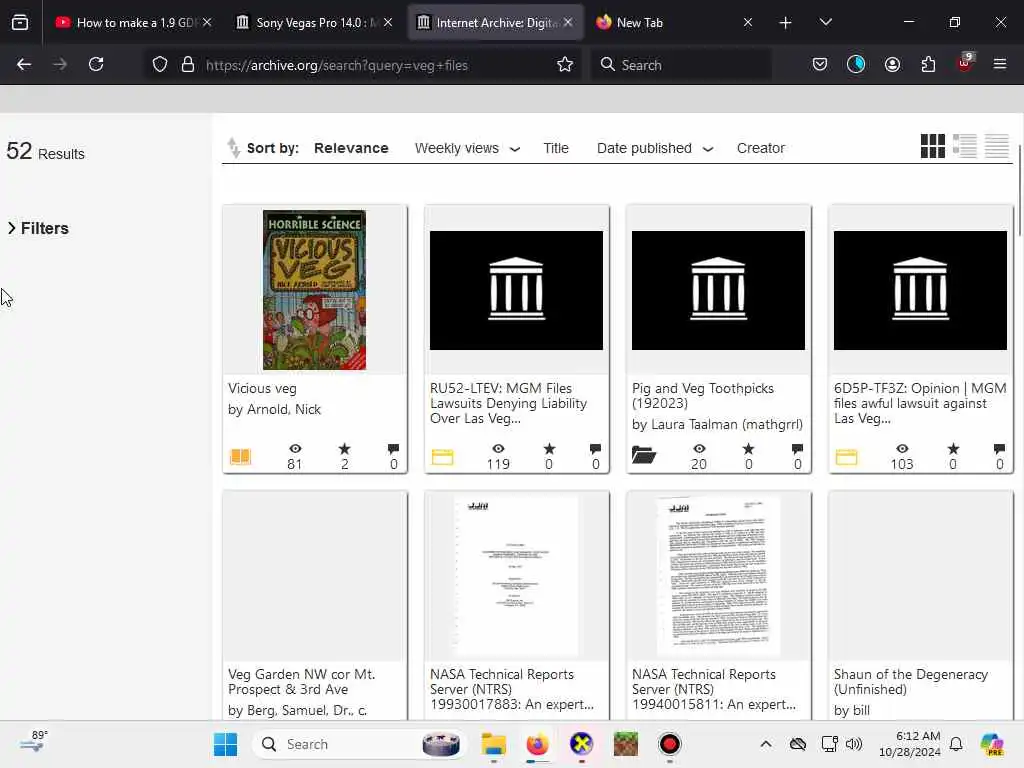Click the web media-type icon on 6D5P-TF3Z card

[846, 456]
